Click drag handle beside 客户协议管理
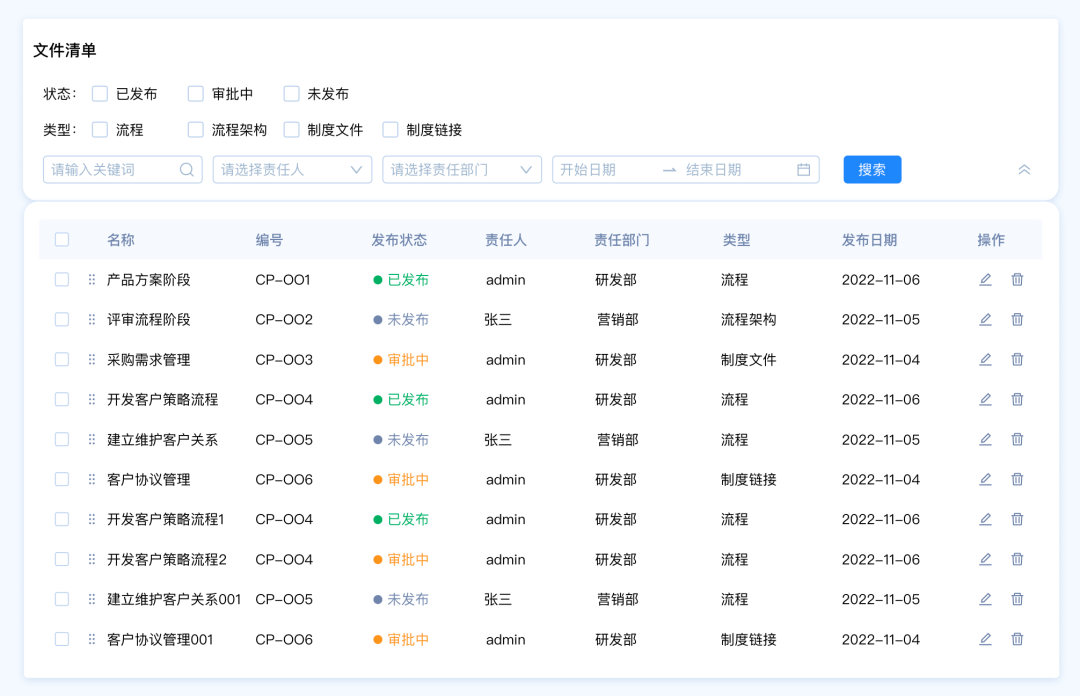Viewport: 1080px width, 696px height. (x=92, y=480)
